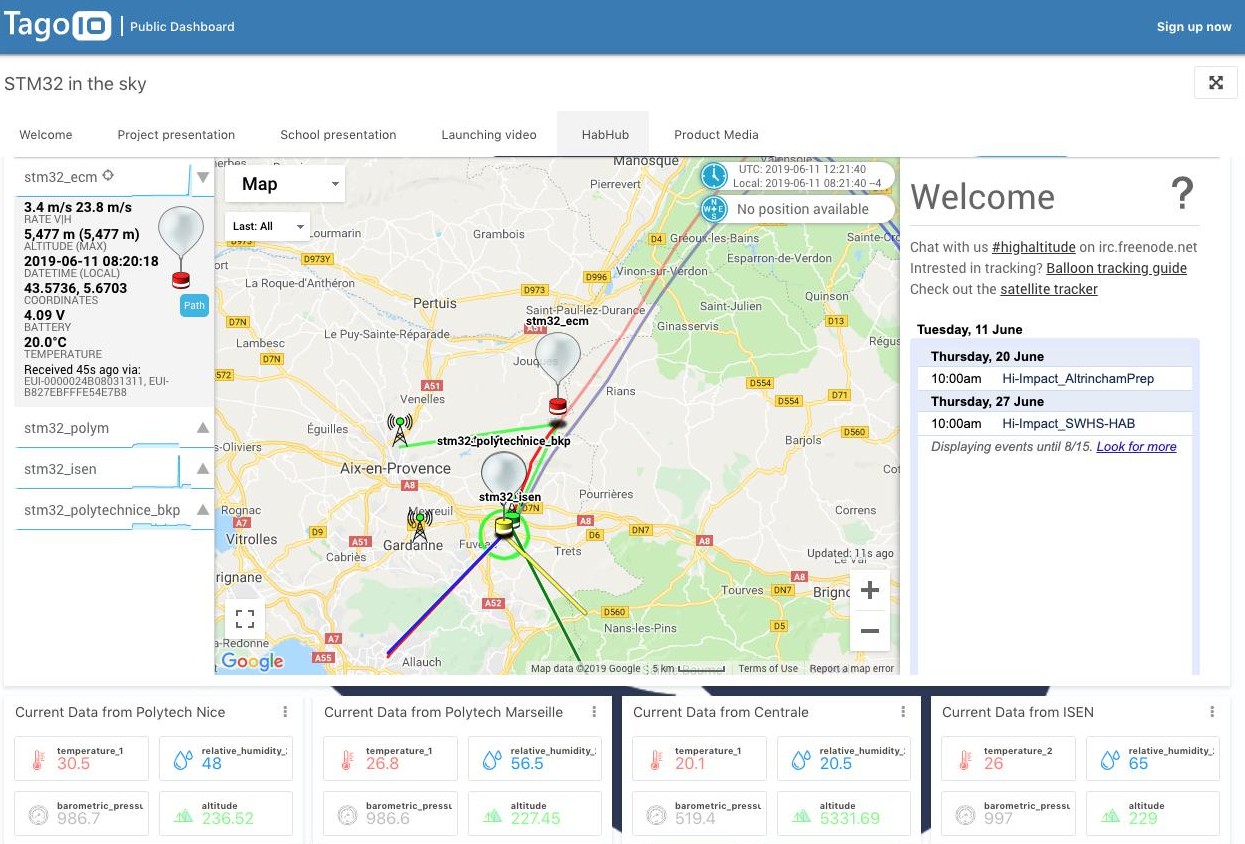Click the stm32_ecm balloon marker on map

(557, 372)
